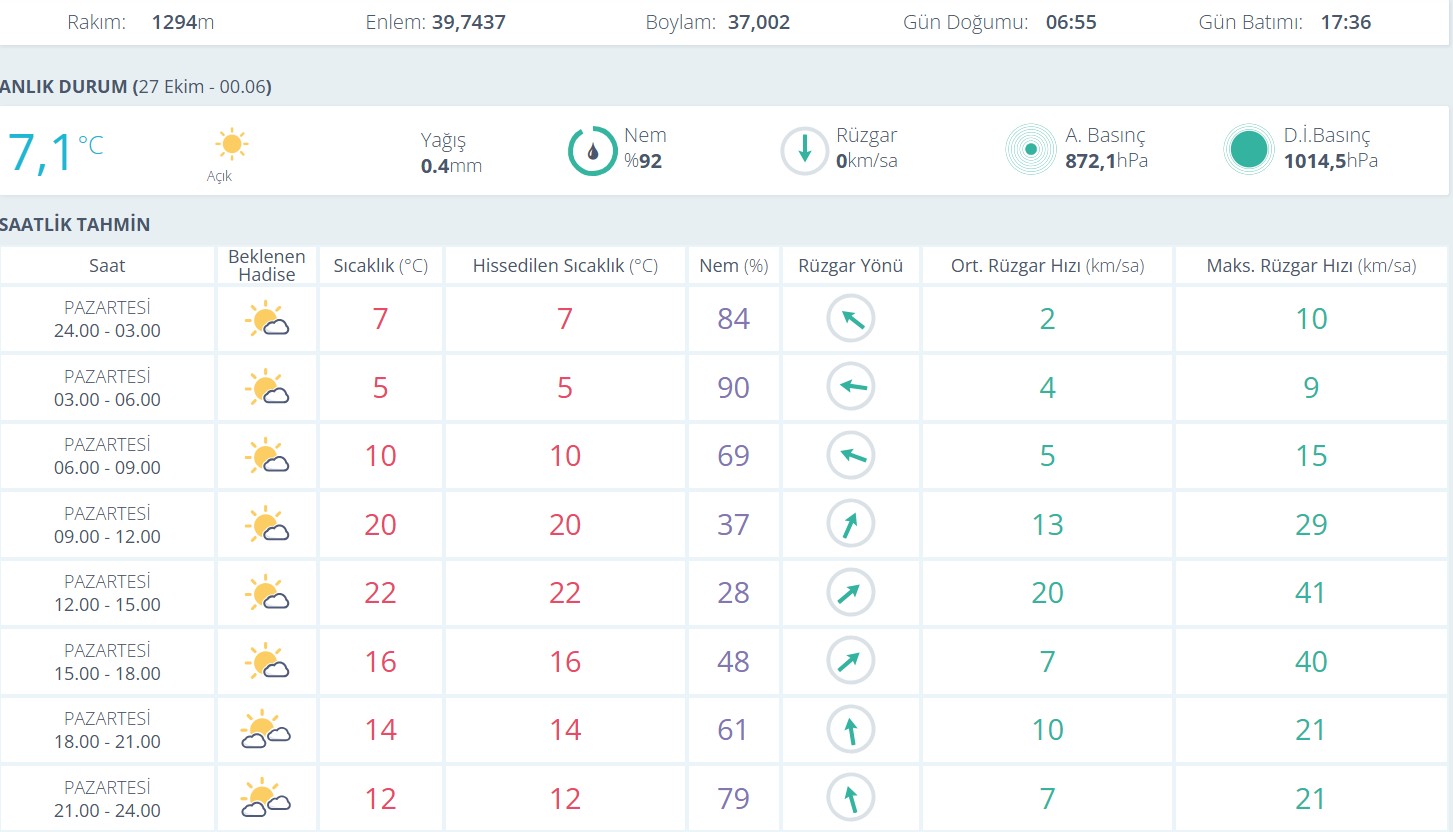Click the Gün Batımı 17:36 value
Screen dimensions: 1453x832
(1345, 22)
